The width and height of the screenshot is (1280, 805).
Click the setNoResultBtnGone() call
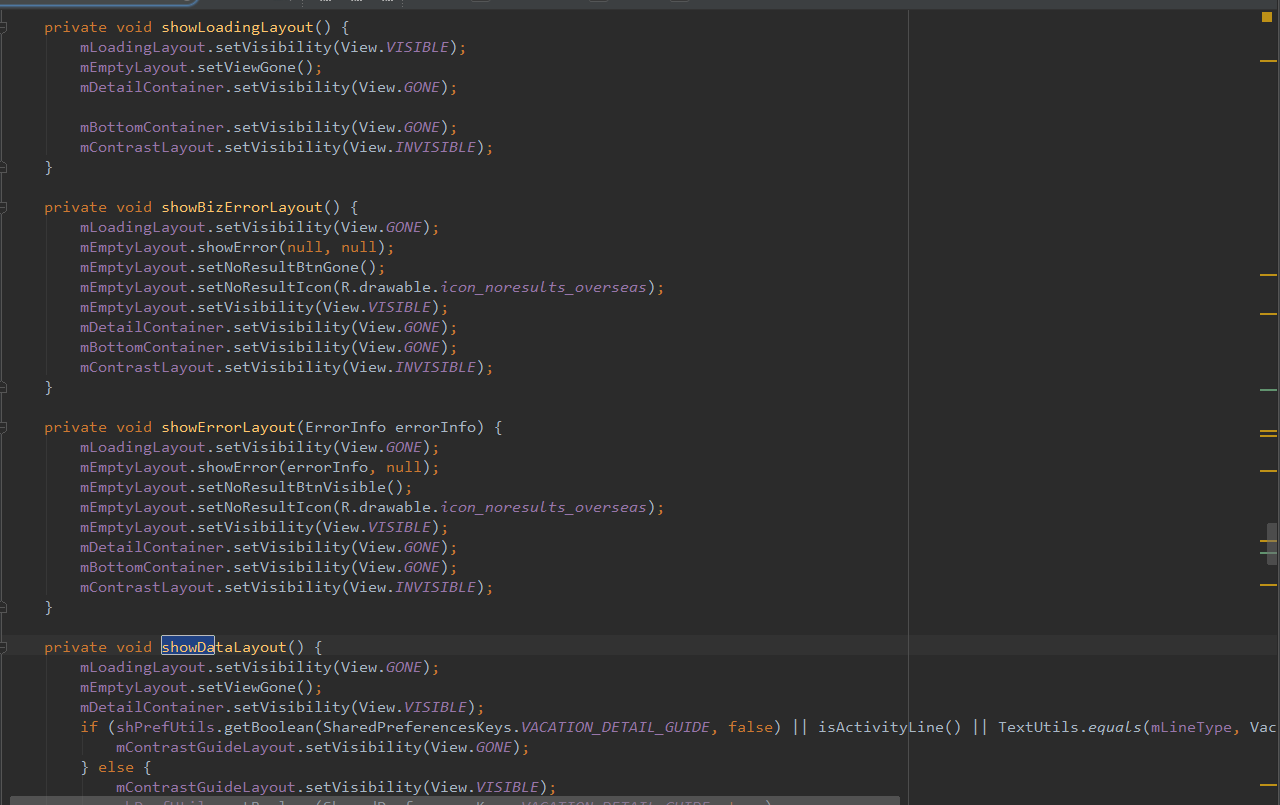click(287, 267)
